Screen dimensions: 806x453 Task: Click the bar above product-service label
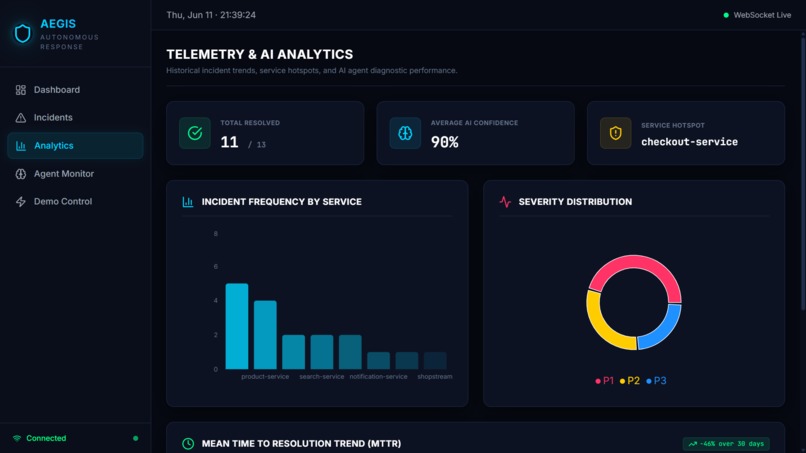coord(265,335)
